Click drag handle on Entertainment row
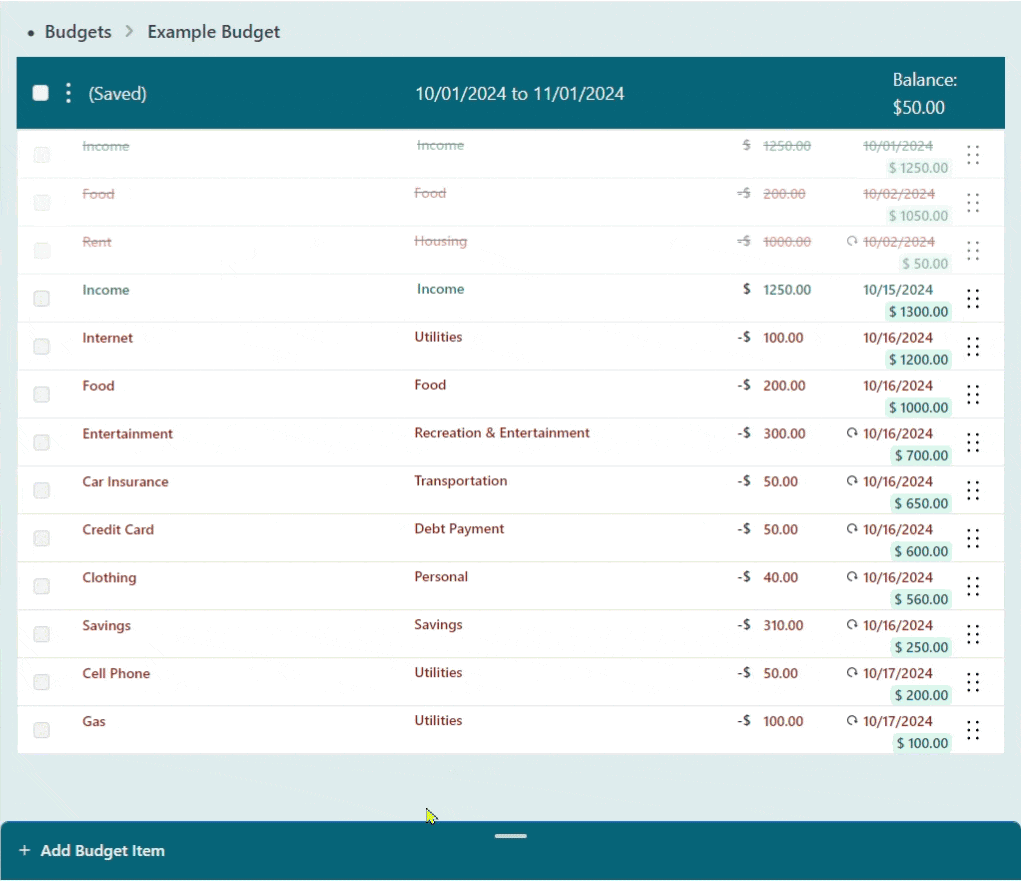This screenshot has width=1021, height=881. point(972,443)
